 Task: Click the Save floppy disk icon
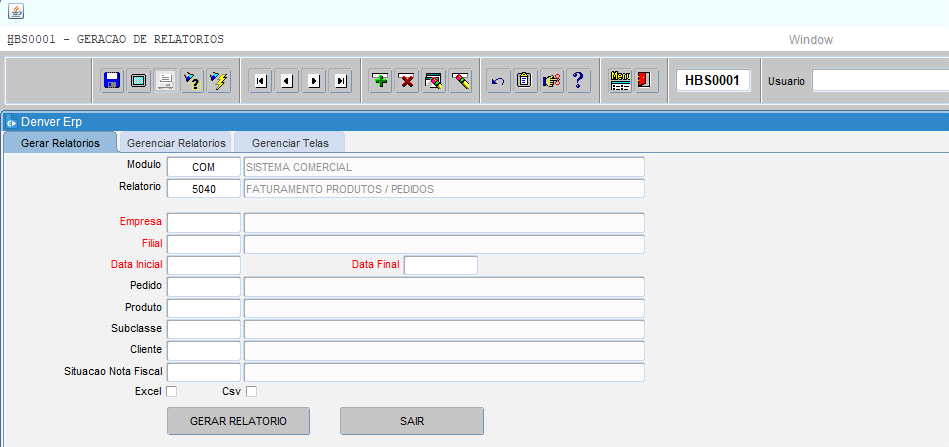coord(112,81)
